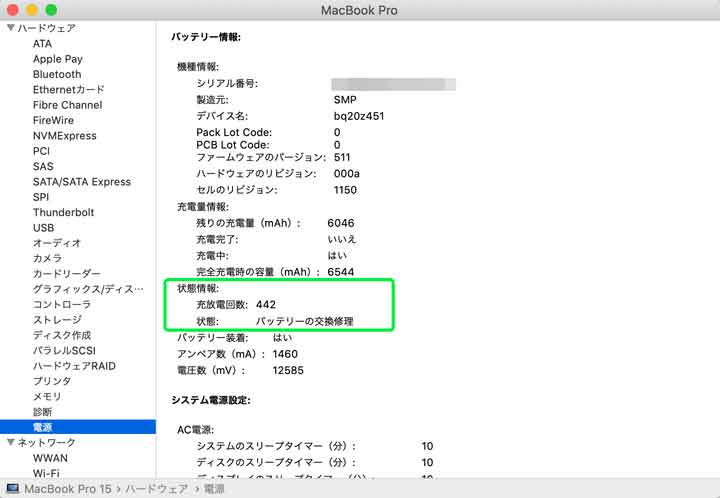Select 診断 in the sidebar
The height and width of the screenshot is (498, 720).
(x=42, y=412)
